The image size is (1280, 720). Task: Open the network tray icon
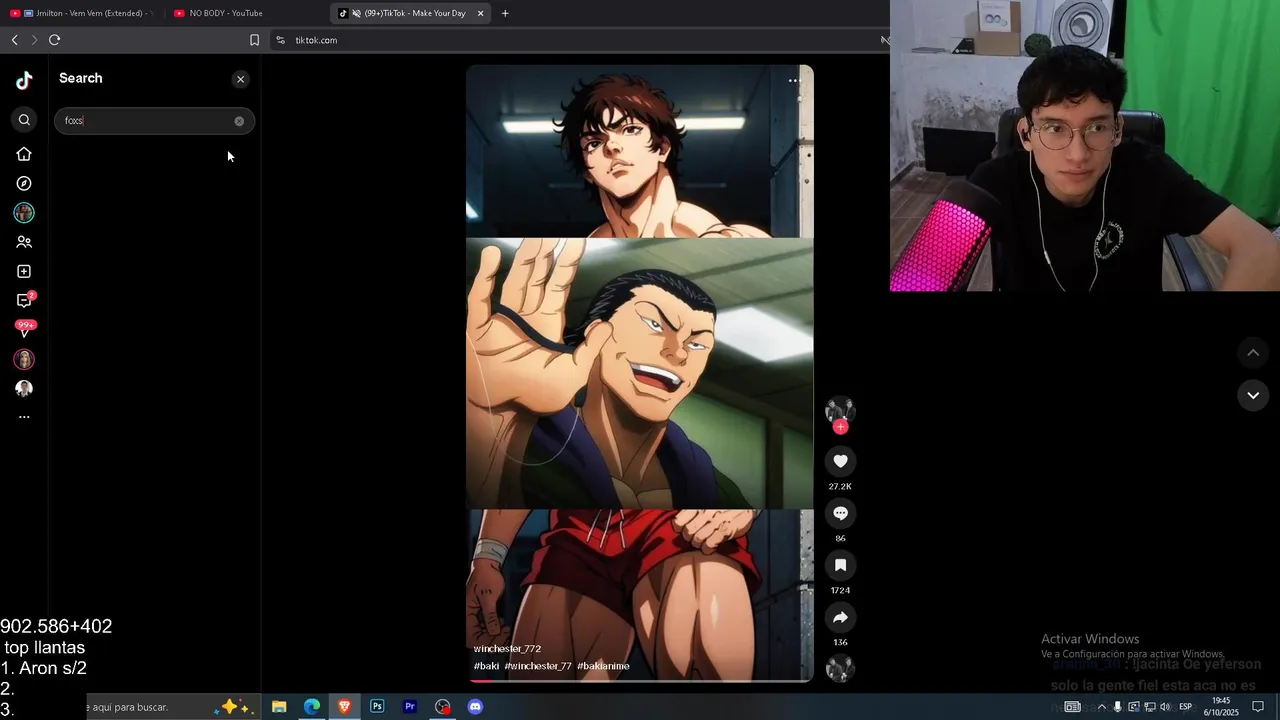point(1149,707)
